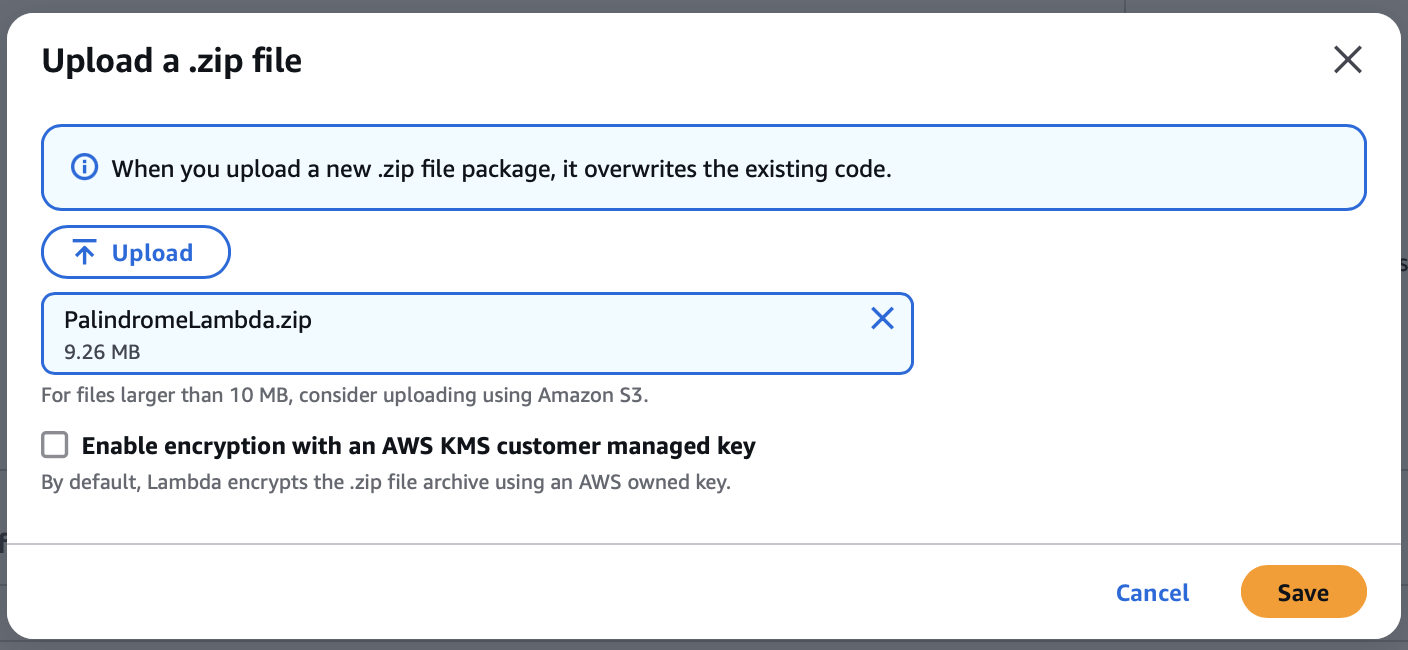The image size is (1408, 650).
Task: Cancel the zip file upload
Action: tap(1152, 593)
